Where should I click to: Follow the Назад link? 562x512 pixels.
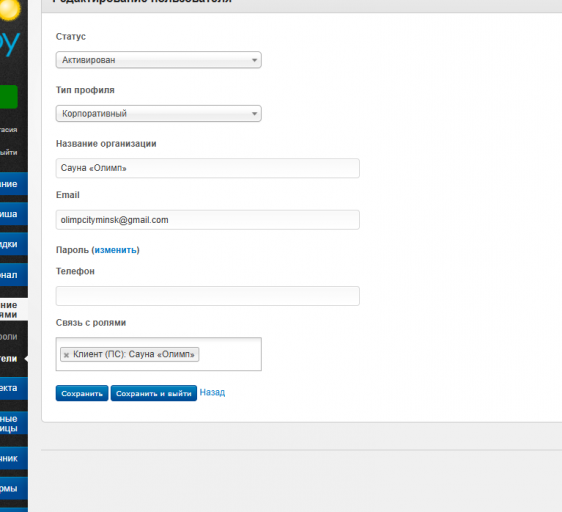(212, 392)
